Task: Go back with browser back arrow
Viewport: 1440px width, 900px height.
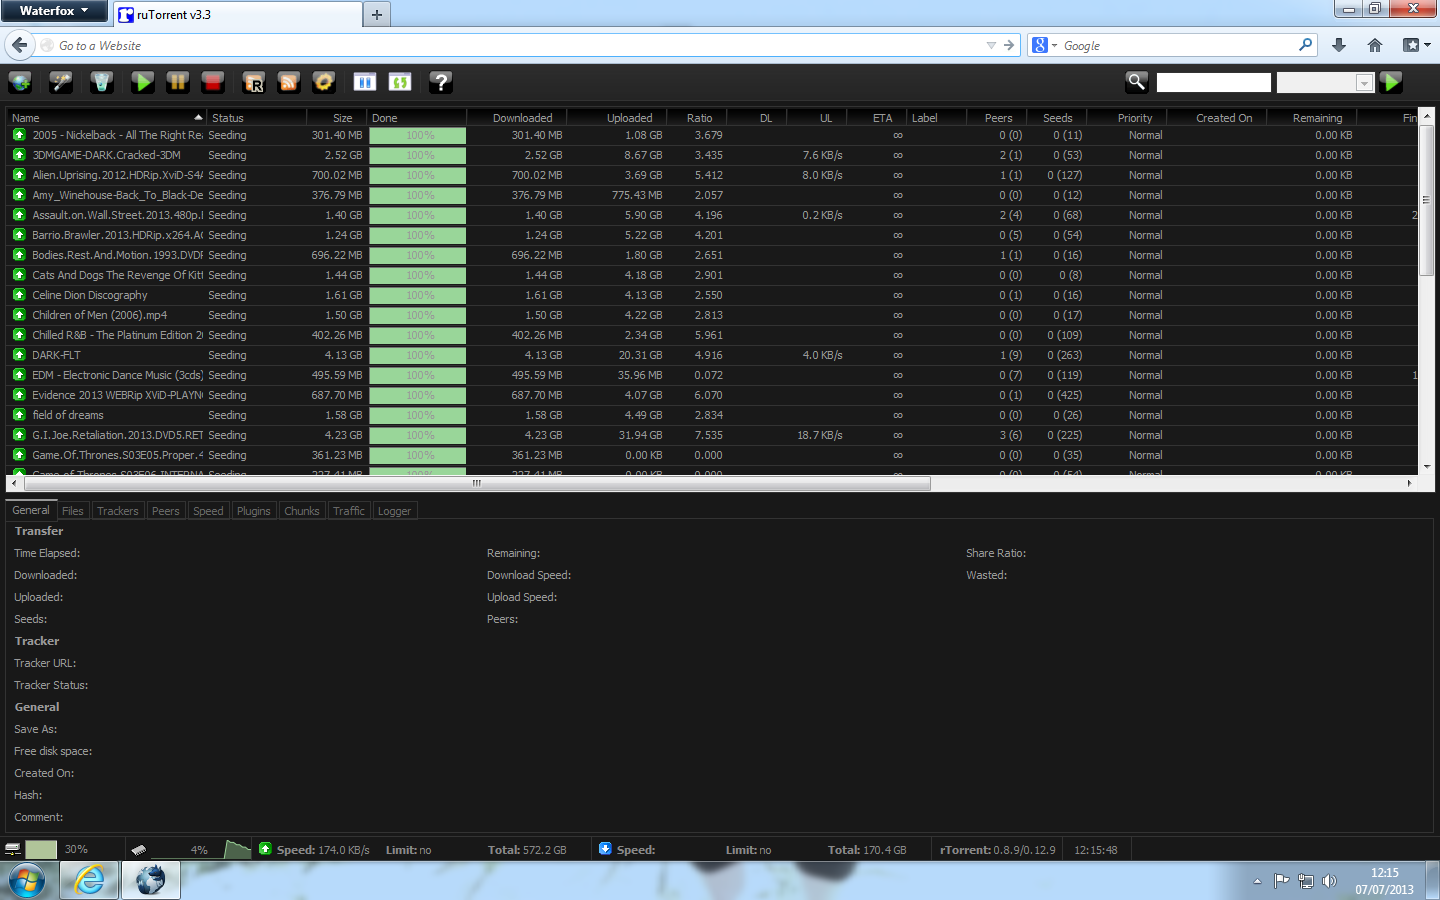Action: [x=19, y=45]
